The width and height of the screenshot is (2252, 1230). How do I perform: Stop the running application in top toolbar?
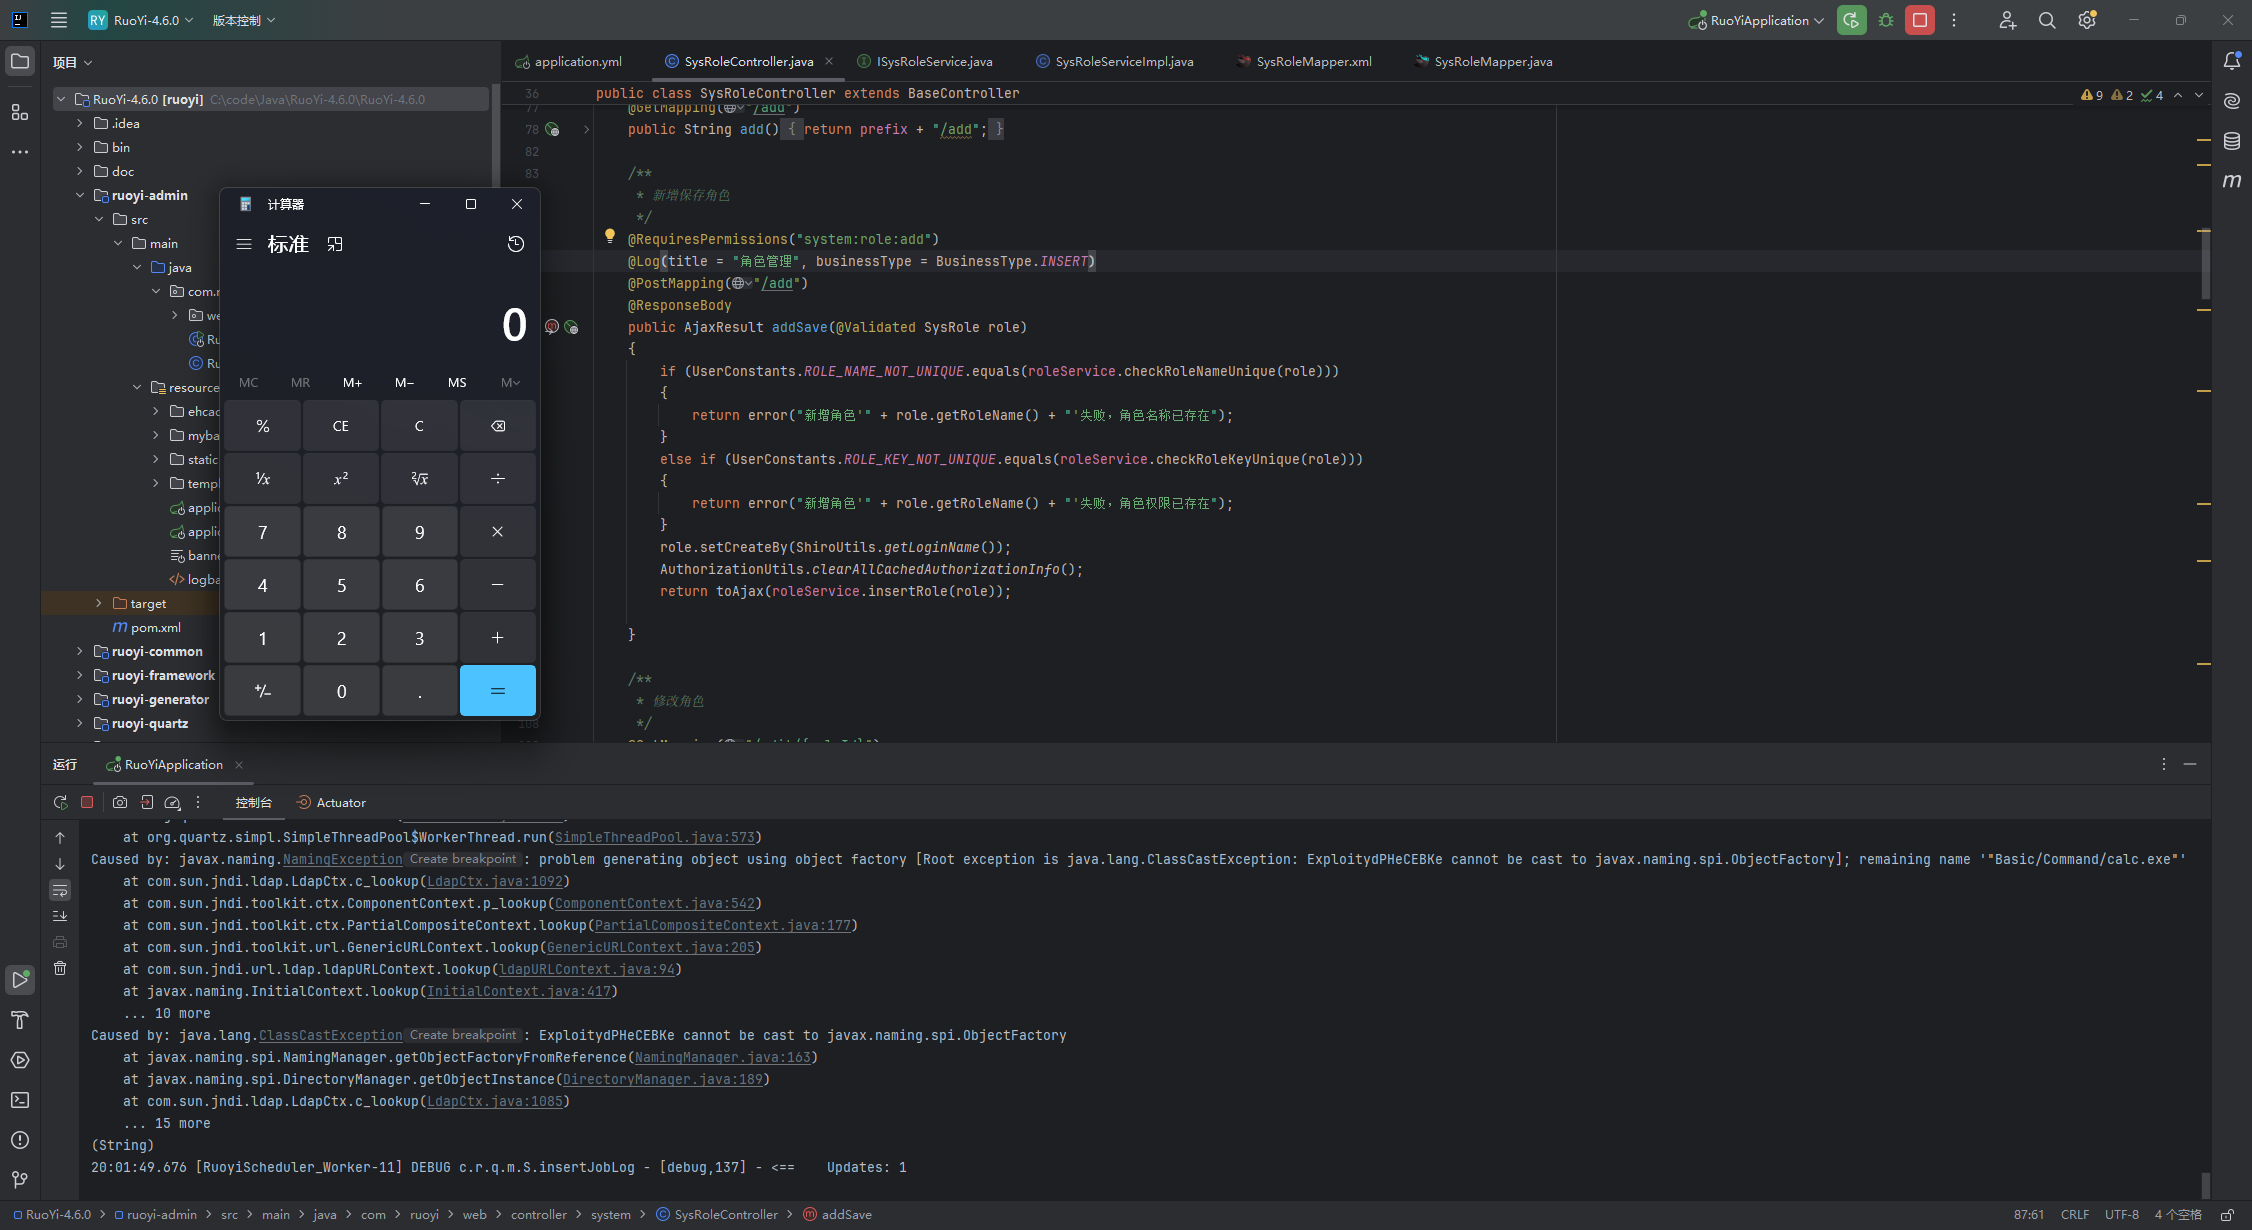point(1920,20)
